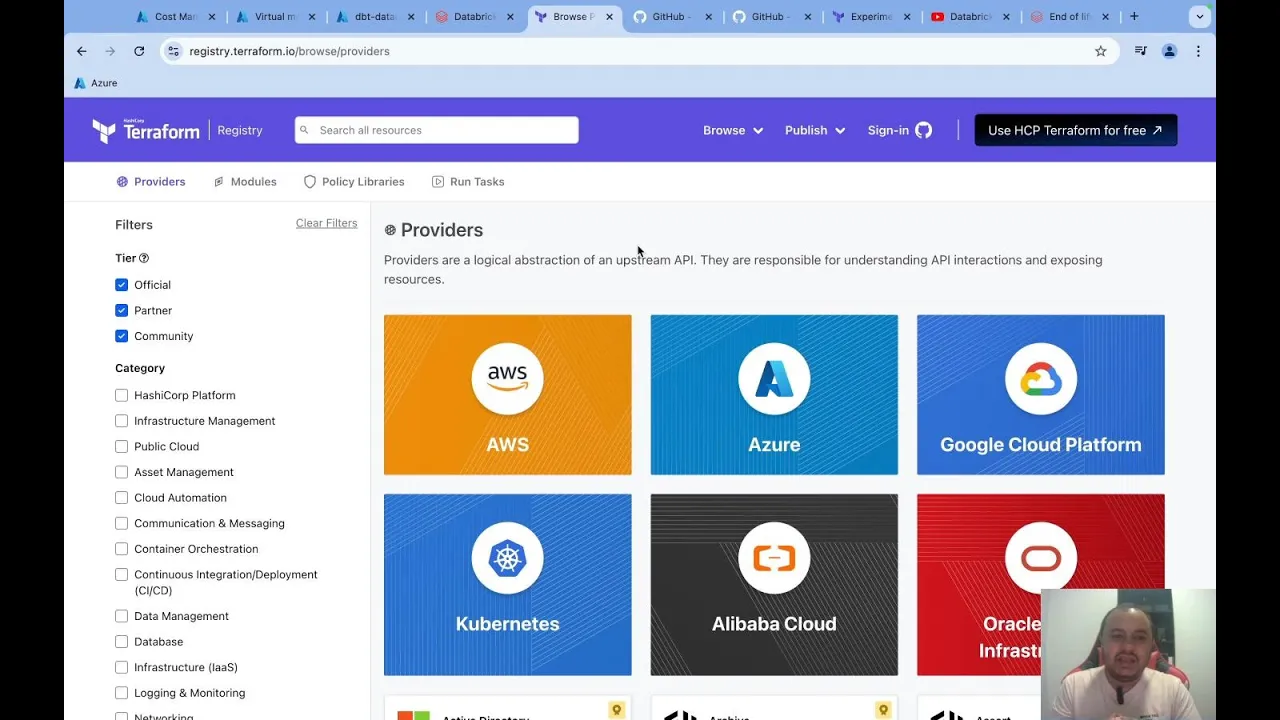Click the Tier help question-mark icon

[x=144, y=258]
